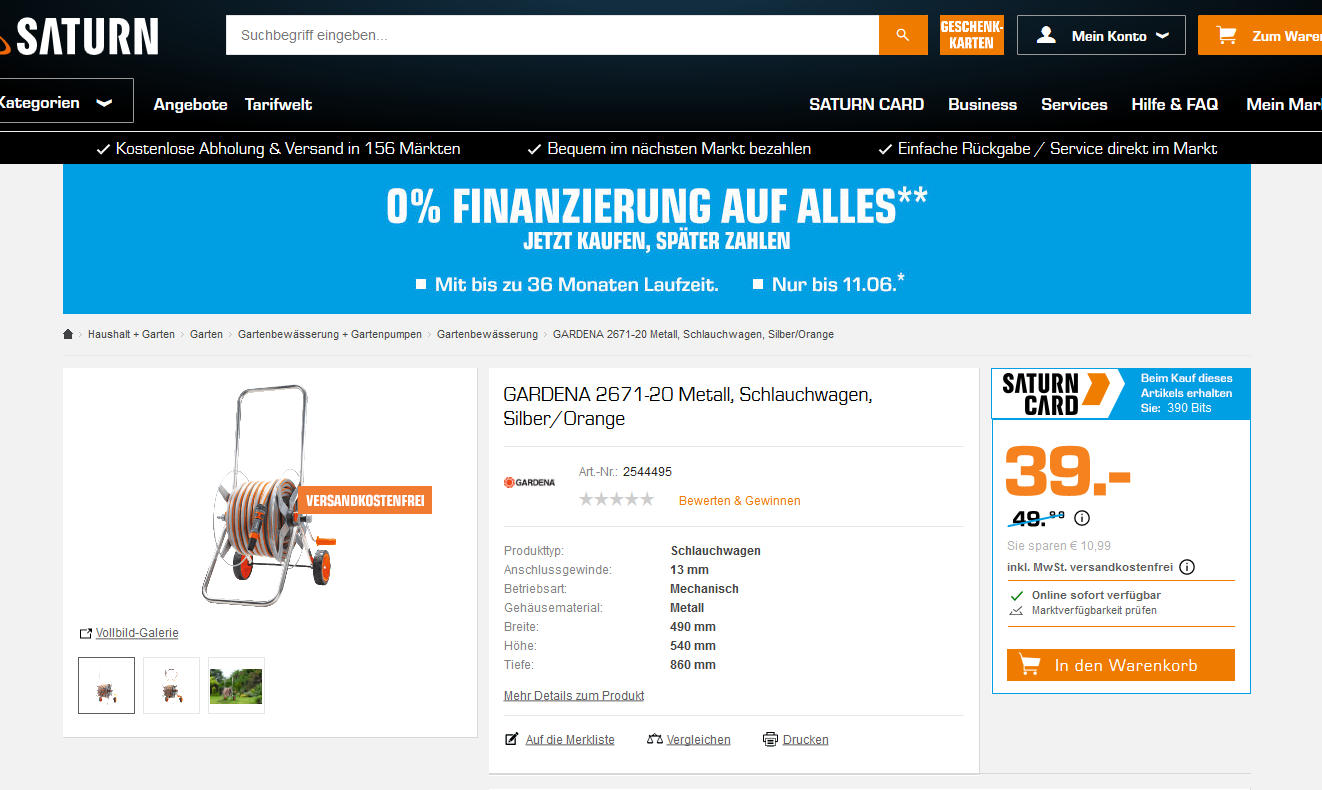Open the Angebote menu item
Screen dimensions: 1322x790
pos(190,104)
